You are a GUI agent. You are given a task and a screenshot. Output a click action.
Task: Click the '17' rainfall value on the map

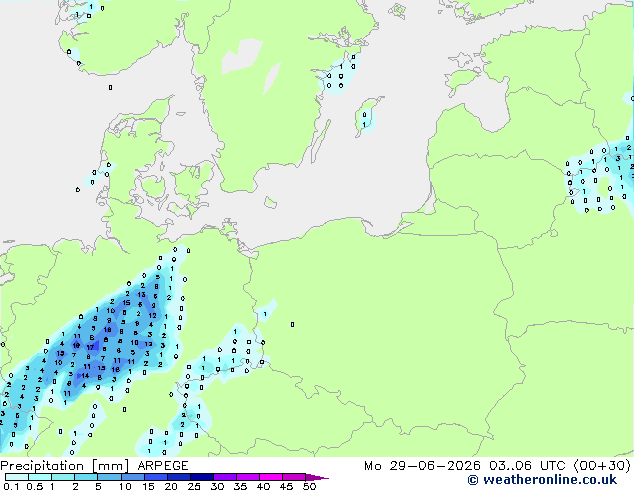90,347
